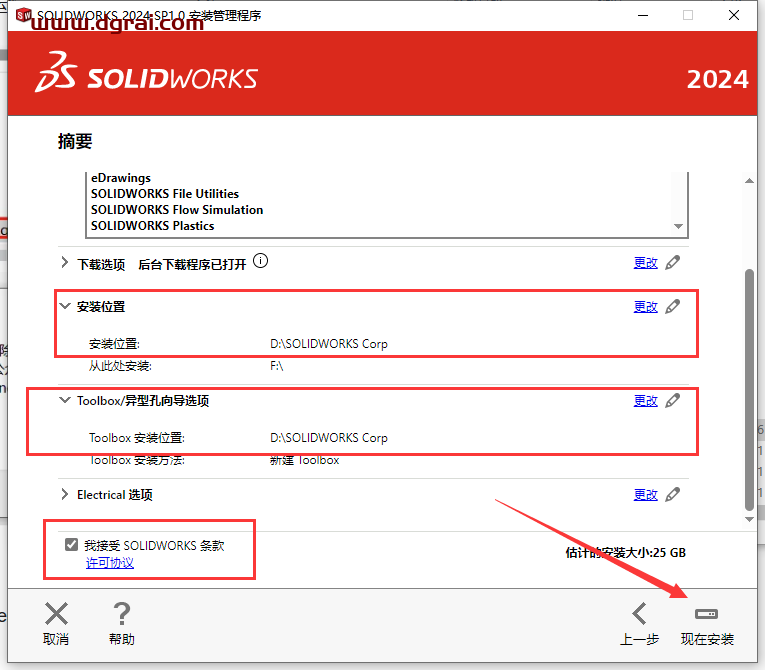
Task: Click the 更改 link for Electrical 选项
Action: [645, 495]
